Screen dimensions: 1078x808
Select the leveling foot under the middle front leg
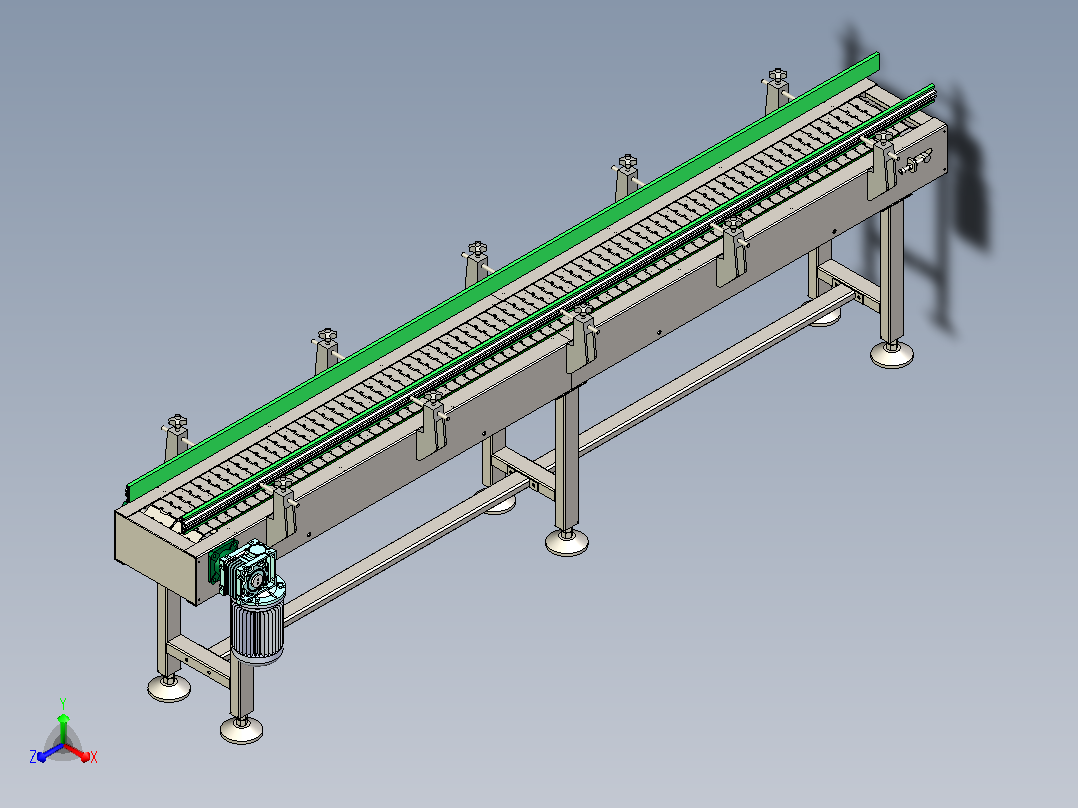point(566,542)
